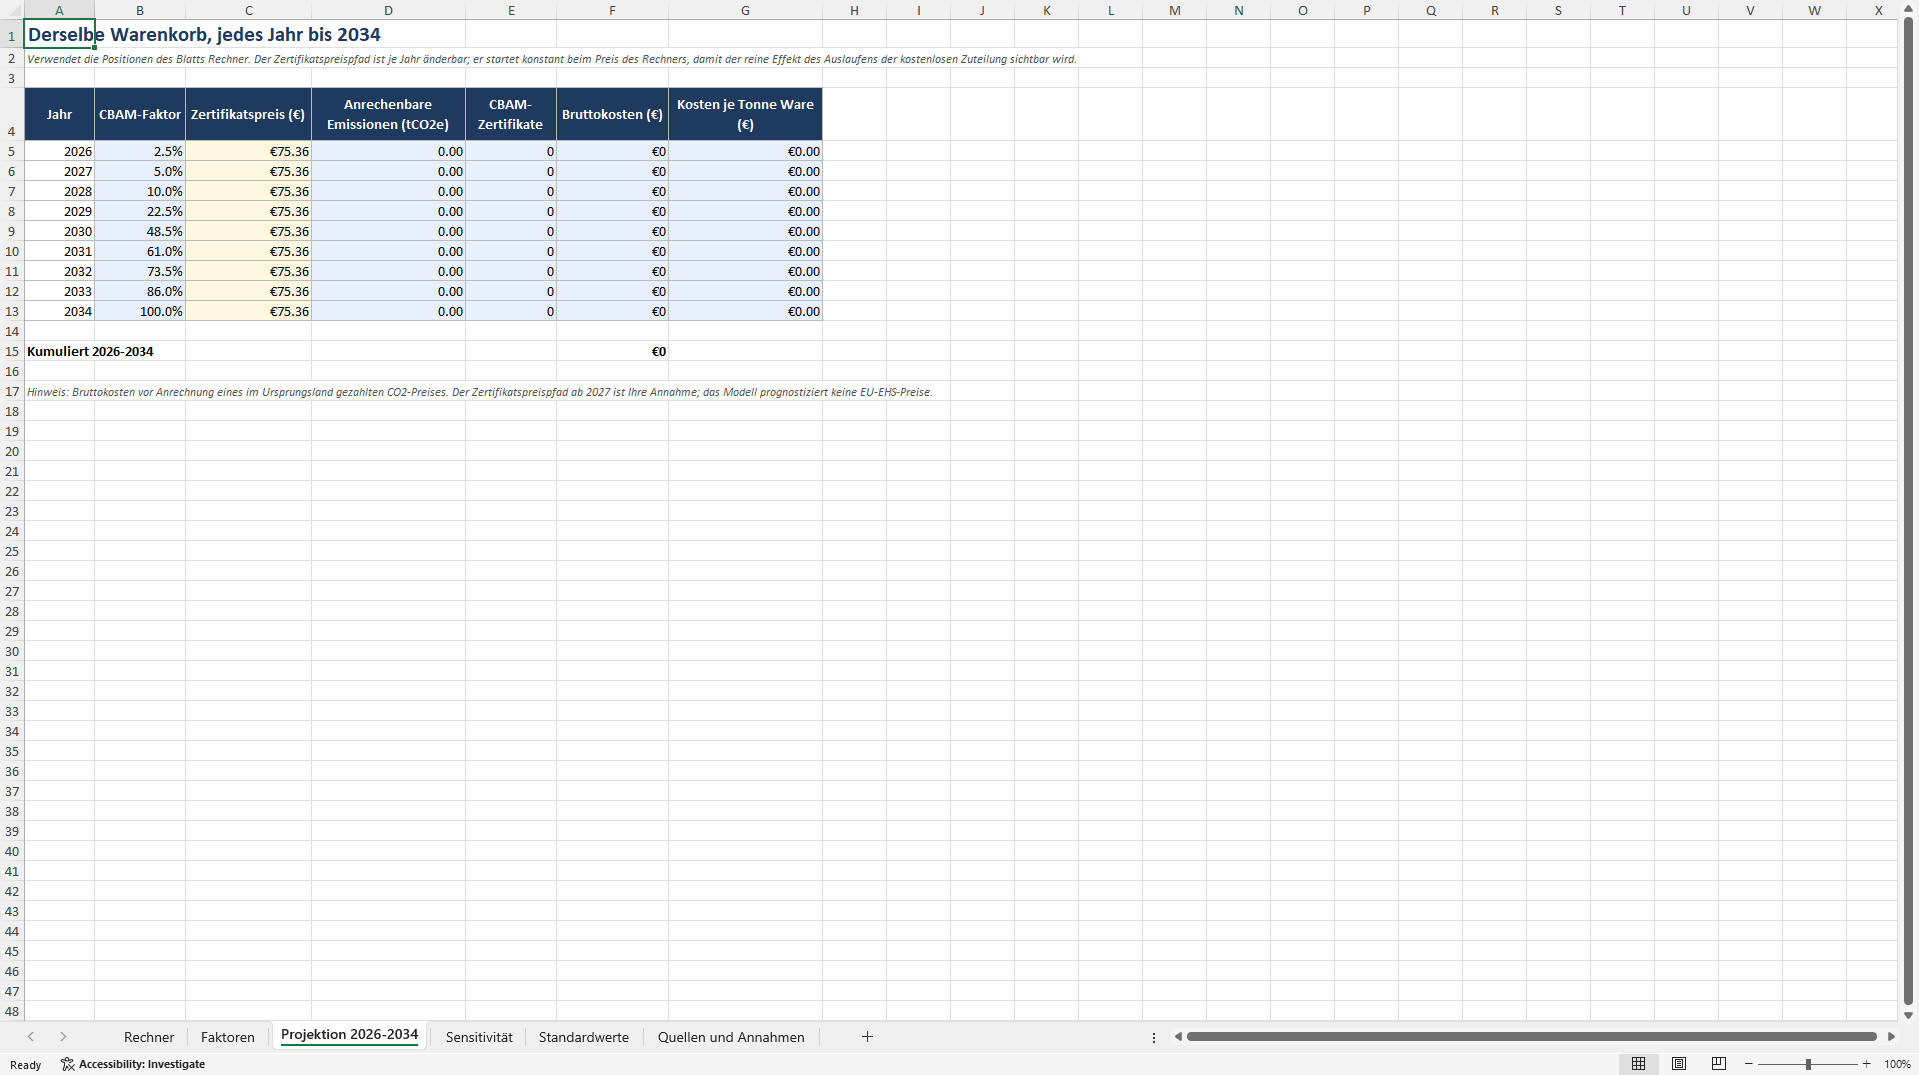Select the Zertifikatspreis (€) header cell

[248, 114]
